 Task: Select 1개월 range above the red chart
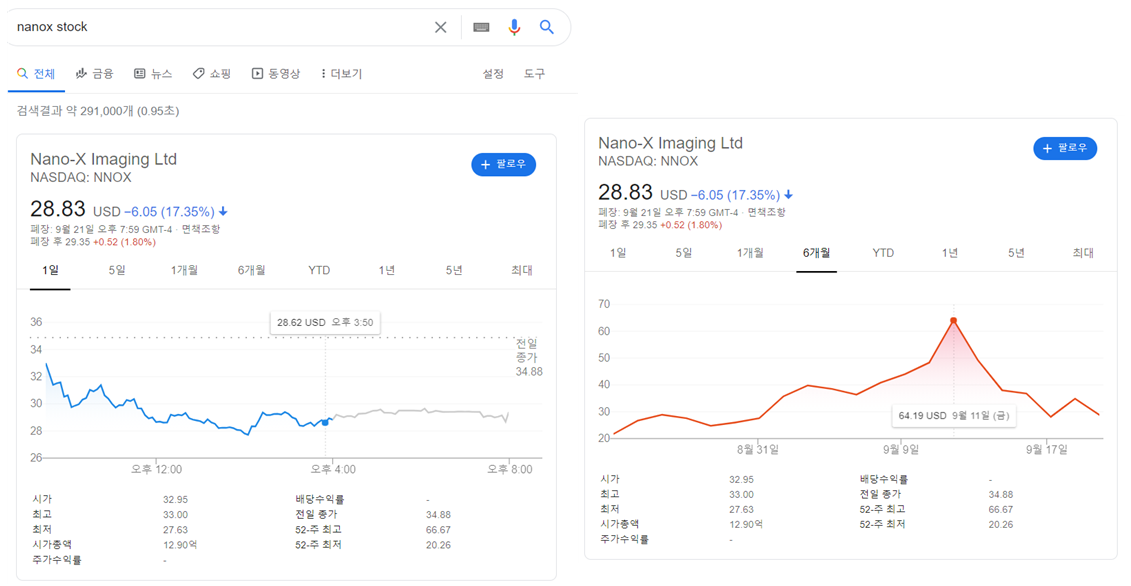pos(750,253)
